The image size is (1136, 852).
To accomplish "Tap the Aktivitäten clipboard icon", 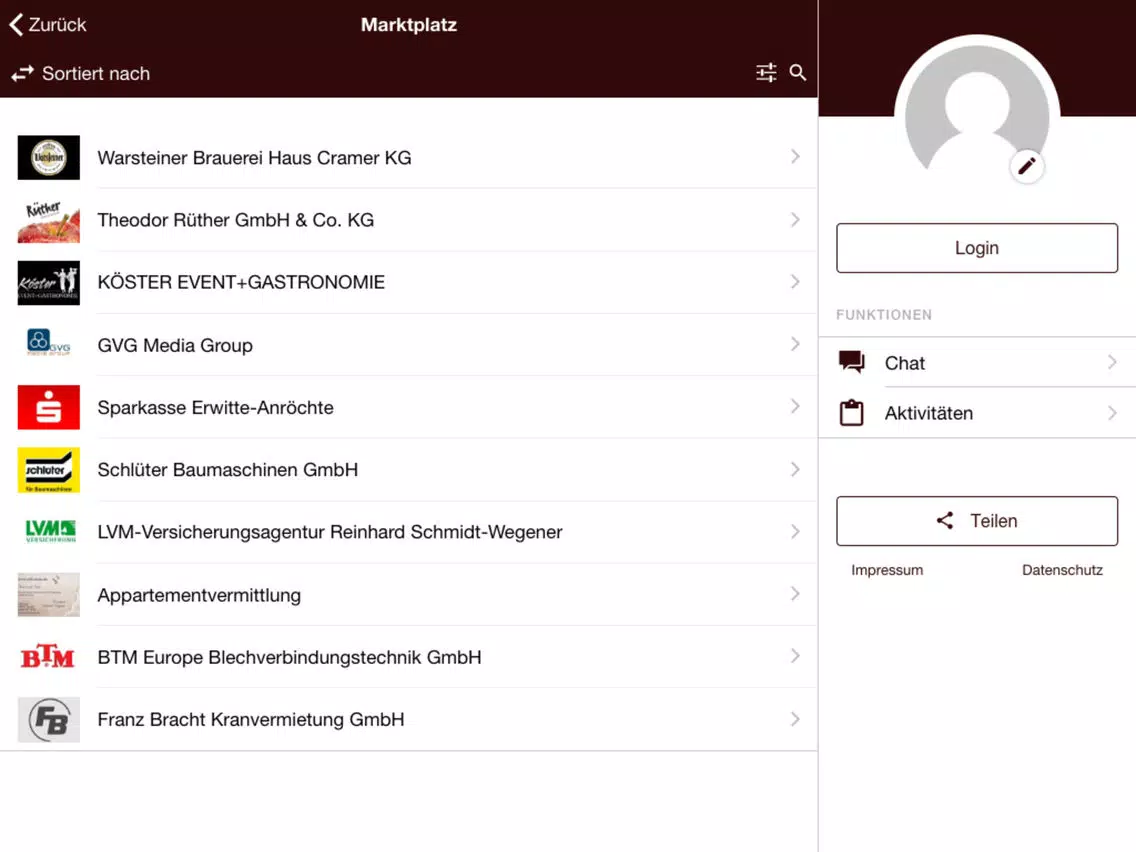I will coord(851,412).
